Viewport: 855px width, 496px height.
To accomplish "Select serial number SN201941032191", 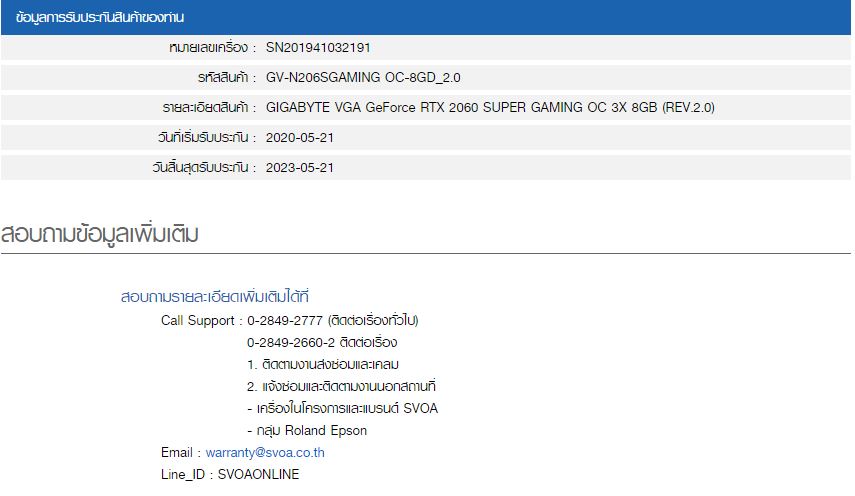I will click(x=318, y=47).
